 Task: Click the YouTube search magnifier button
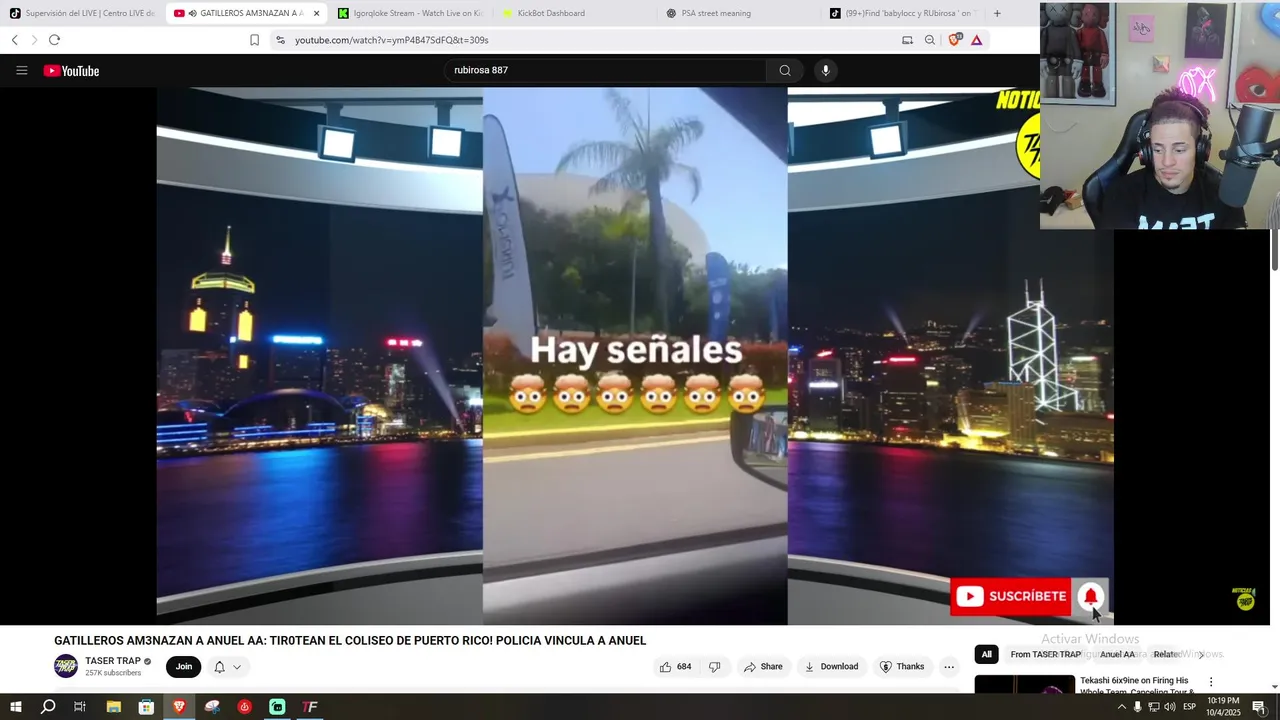785,70
